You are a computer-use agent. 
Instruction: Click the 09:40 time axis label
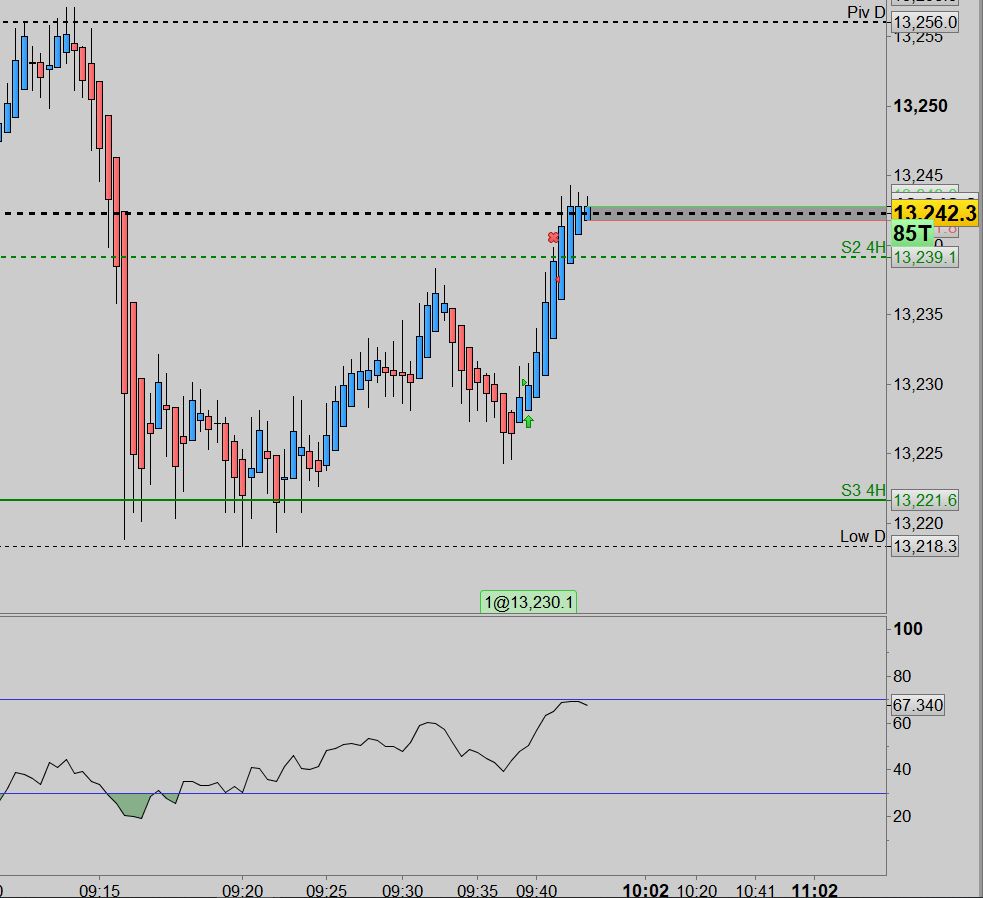click(x=536, y=890)
